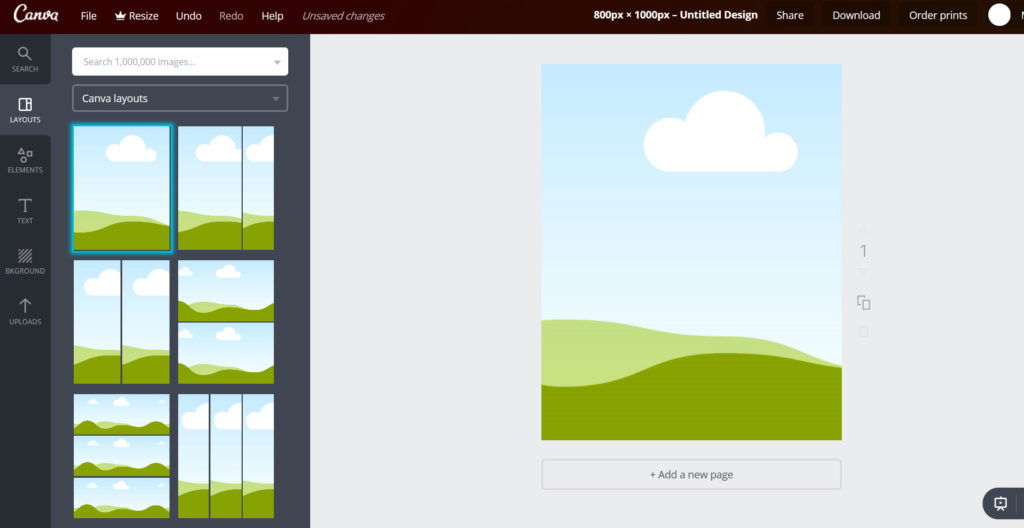Click the Download button
The image size is (1024, 528).
tap(856, 15)
